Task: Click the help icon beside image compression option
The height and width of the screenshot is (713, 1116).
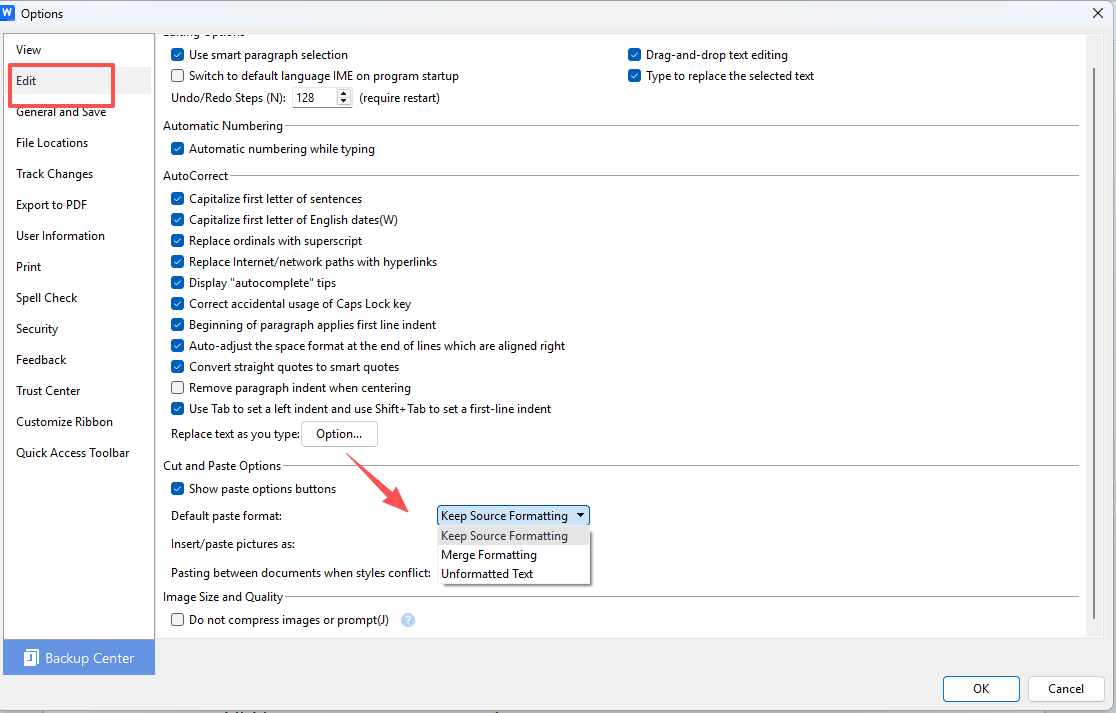Action: tap(408, 620)
